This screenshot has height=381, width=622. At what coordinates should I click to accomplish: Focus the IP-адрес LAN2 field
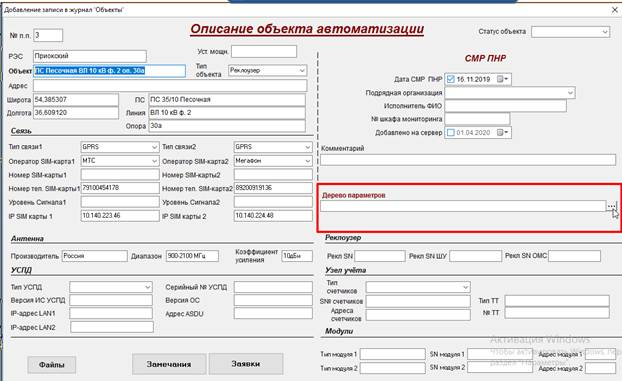(x=112, y=327)
